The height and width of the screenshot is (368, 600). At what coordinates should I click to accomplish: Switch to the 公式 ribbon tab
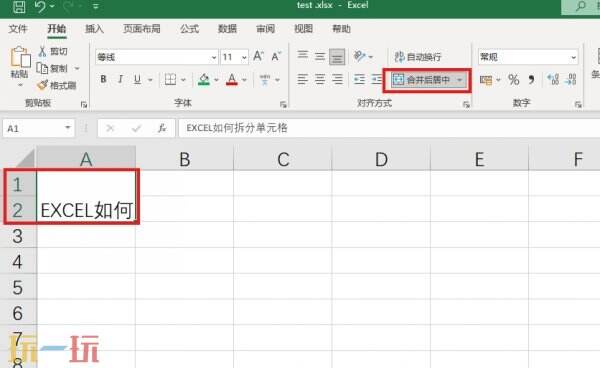click(x=189, y=29)
